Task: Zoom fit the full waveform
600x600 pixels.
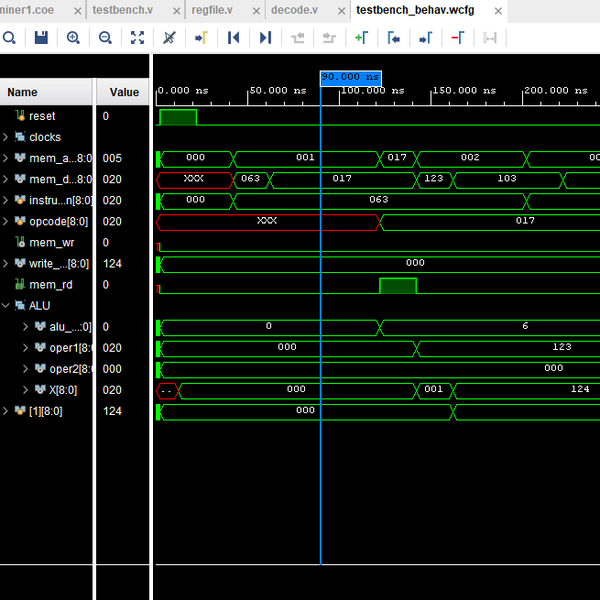Action: point(137,38)
